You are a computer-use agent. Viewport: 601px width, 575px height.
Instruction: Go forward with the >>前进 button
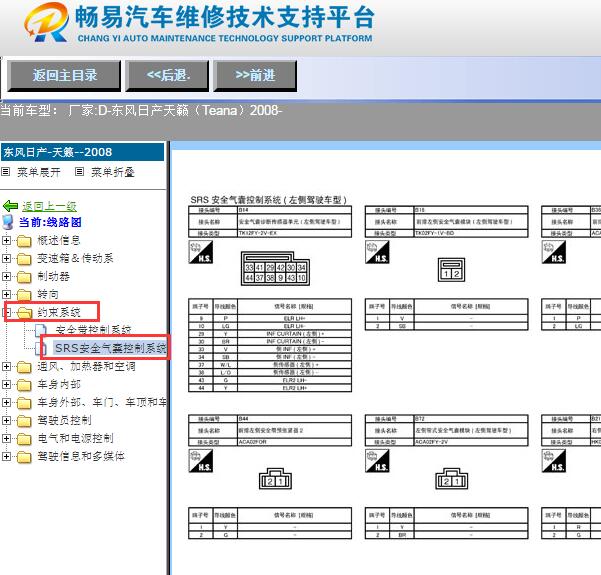point(255,76)
